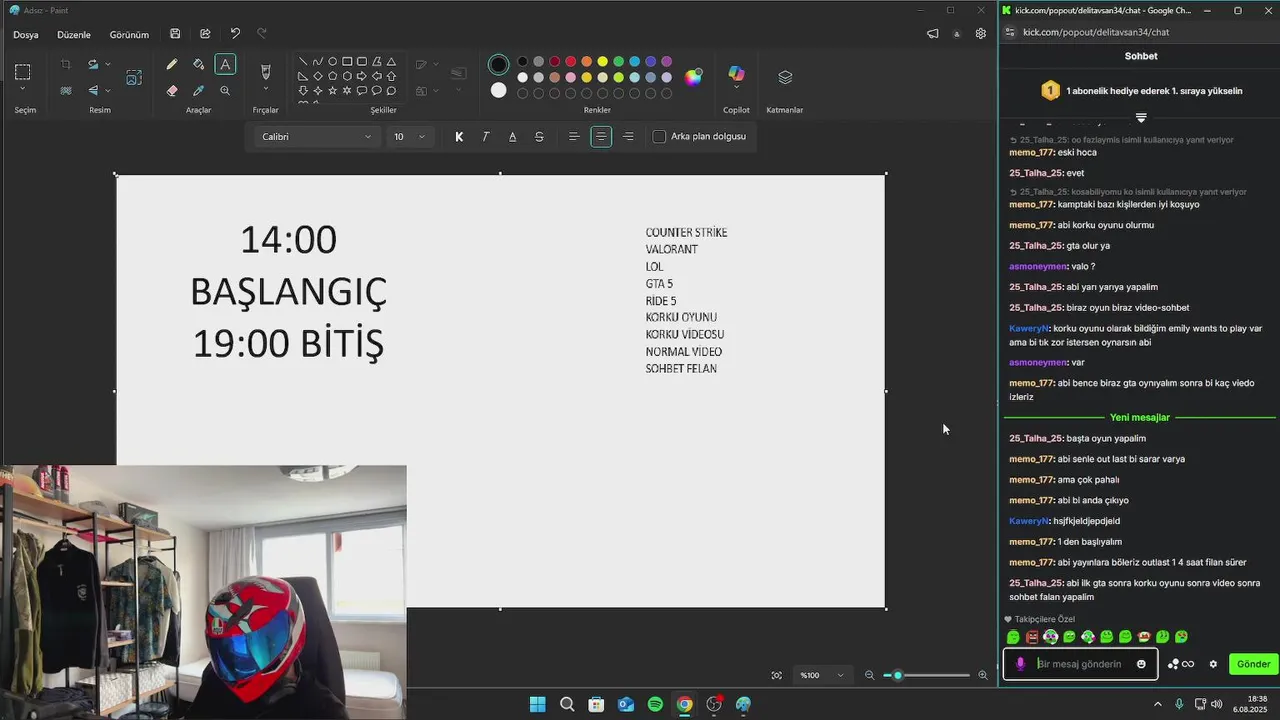The image size is (1280, 720).
Task: Open taskbar Search
Action: 567,704
